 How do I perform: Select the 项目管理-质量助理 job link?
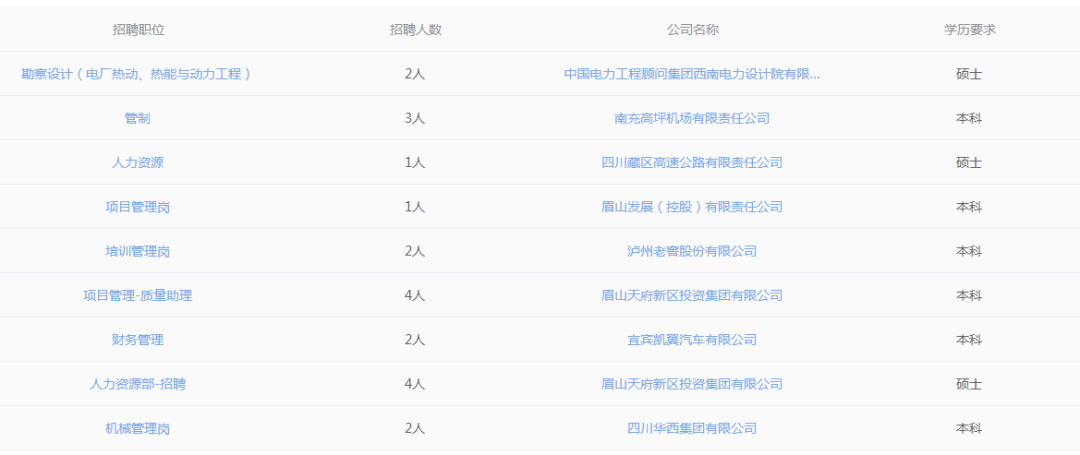(x=137, y=295)
